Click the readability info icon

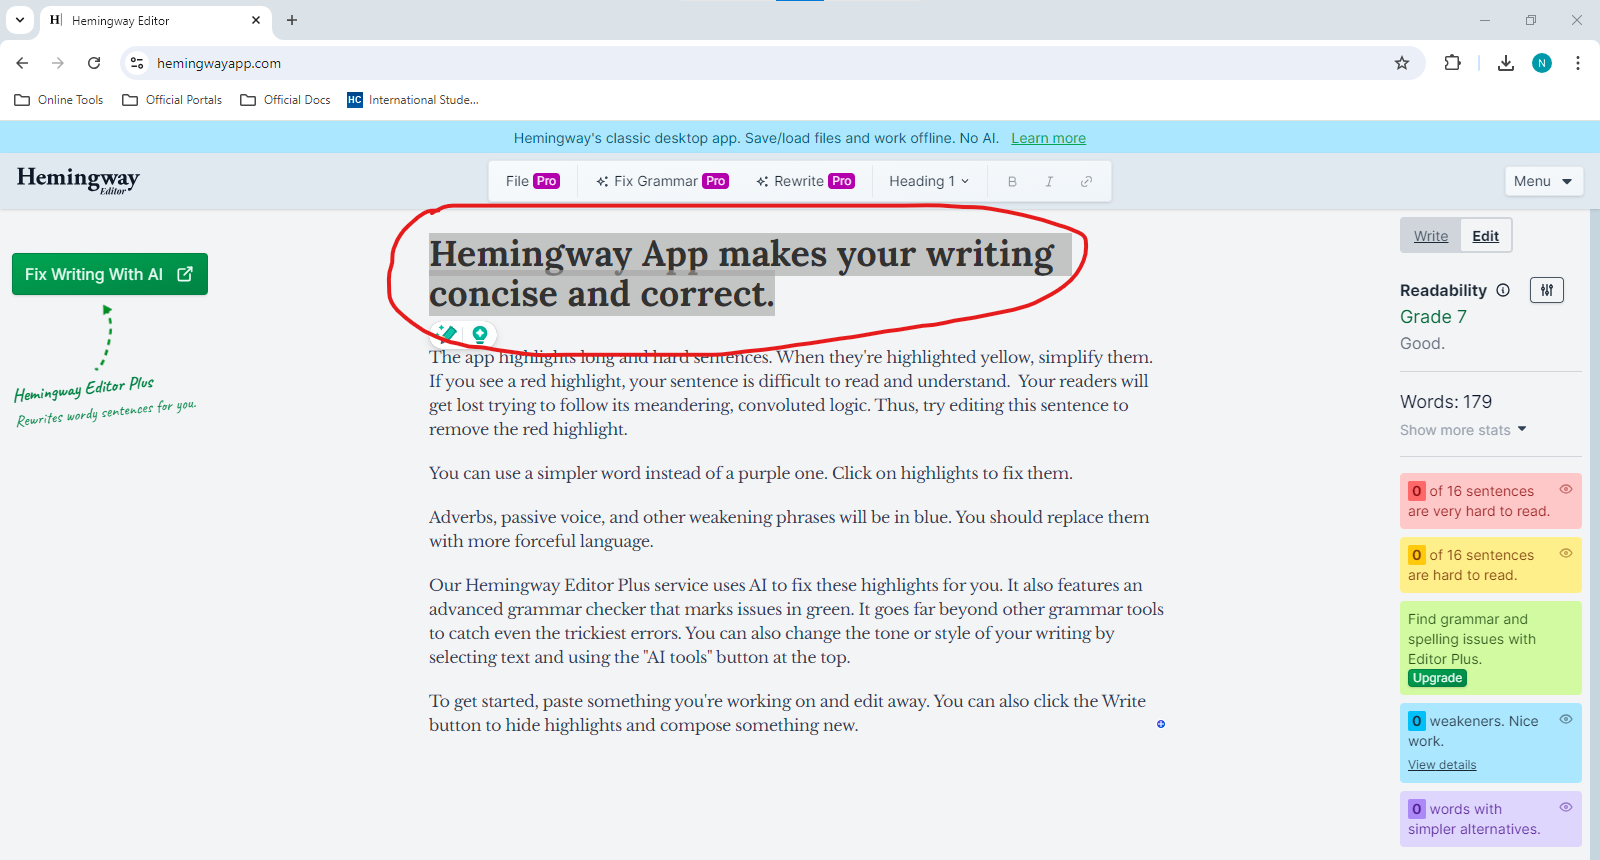[x=1503, y=290]
